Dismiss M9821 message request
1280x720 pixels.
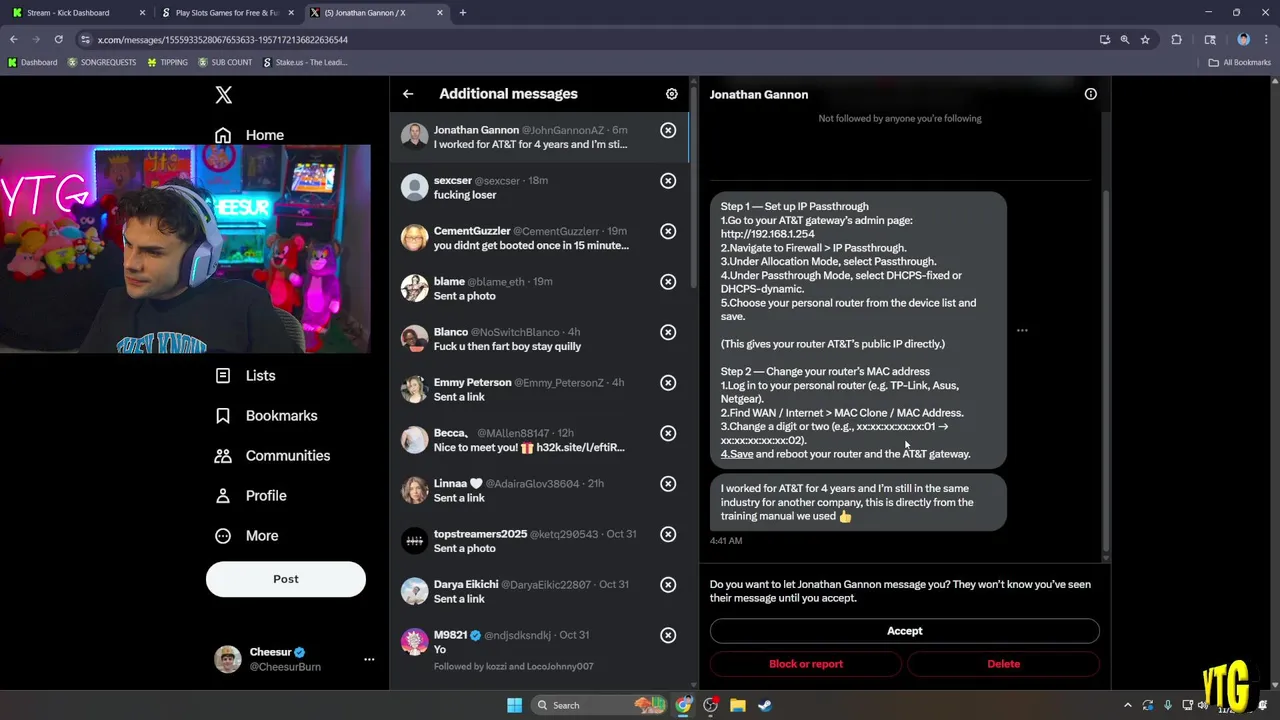pyautogui.click(x=668, y=635)
